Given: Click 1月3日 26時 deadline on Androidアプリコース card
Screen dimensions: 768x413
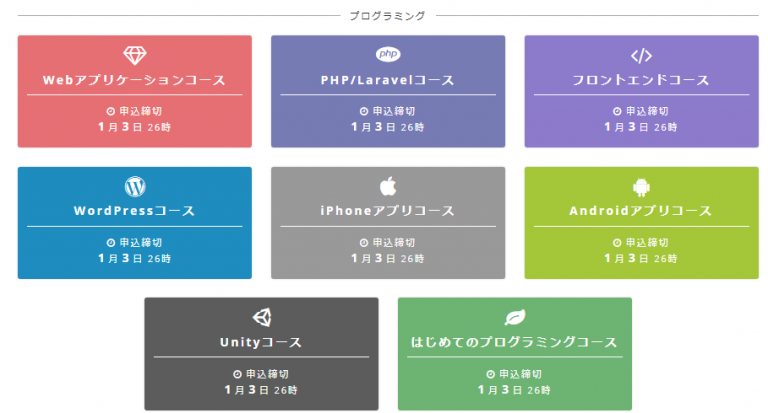Looking at the screenshot, I should 641,259.
